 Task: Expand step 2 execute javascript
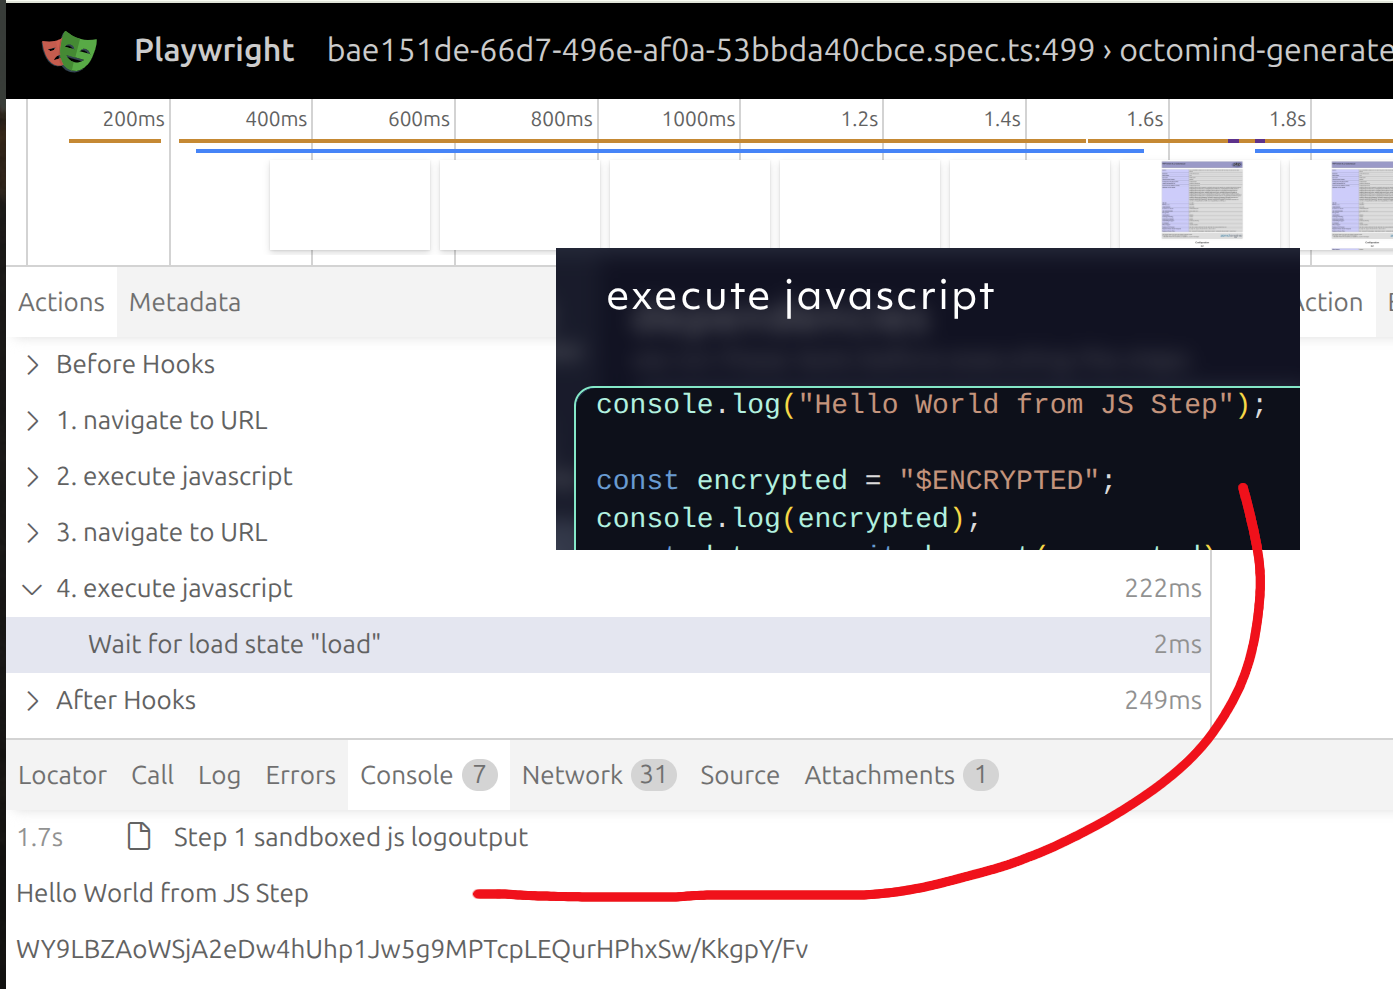pyautogui.click(x=33, y=476)
